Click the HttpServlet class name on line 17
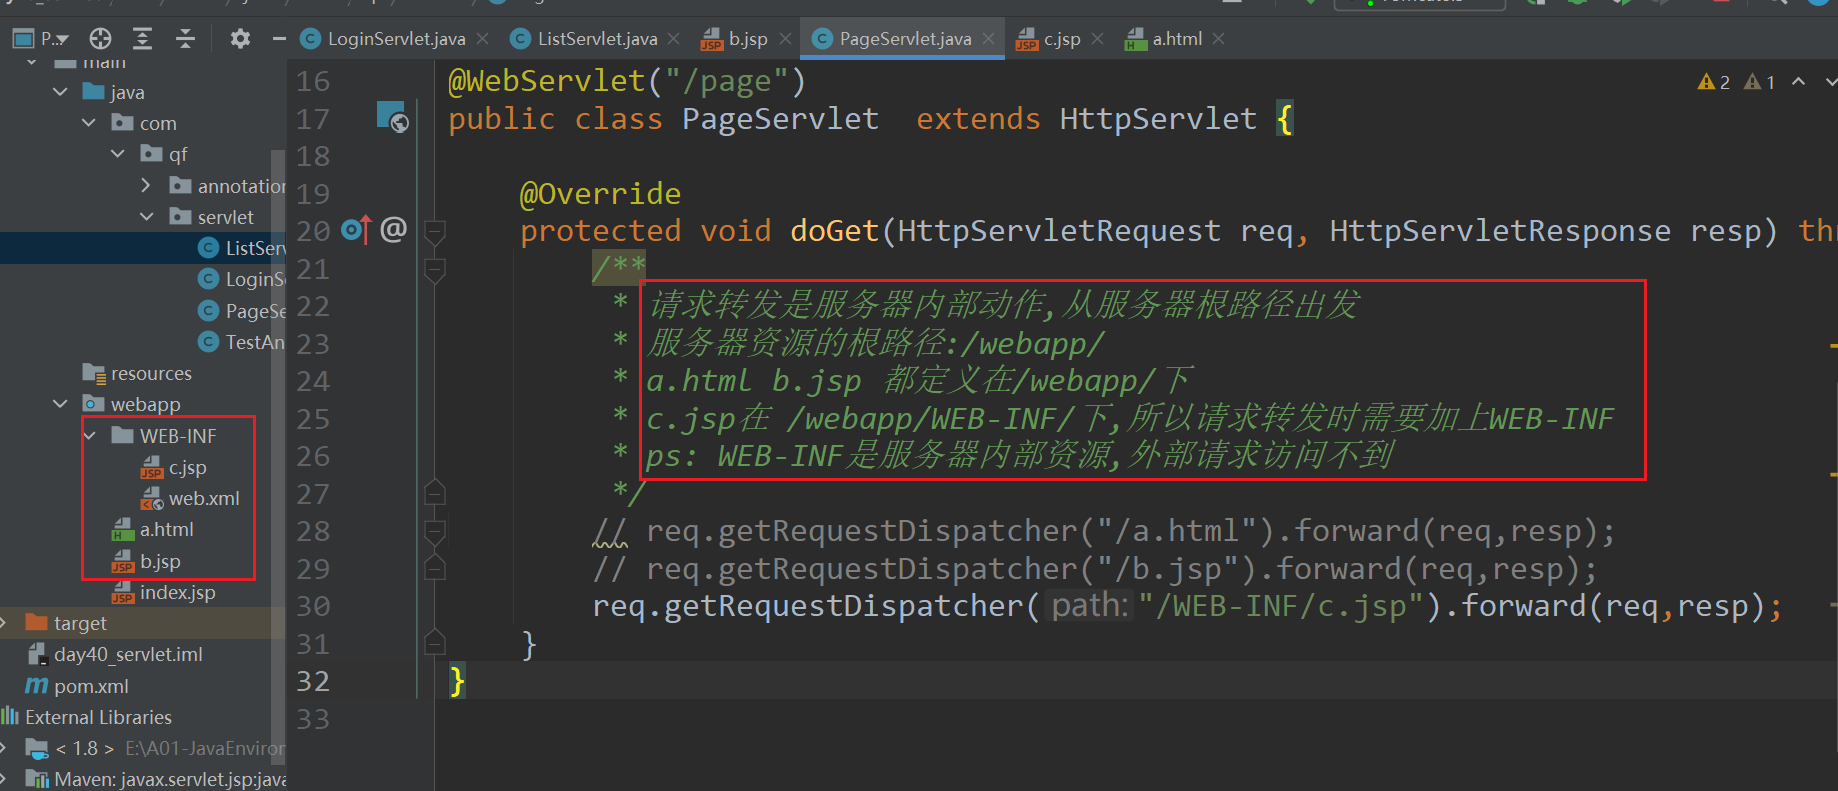The height and width of the screenshot is (791, 1838). (x=1158, y=119)
